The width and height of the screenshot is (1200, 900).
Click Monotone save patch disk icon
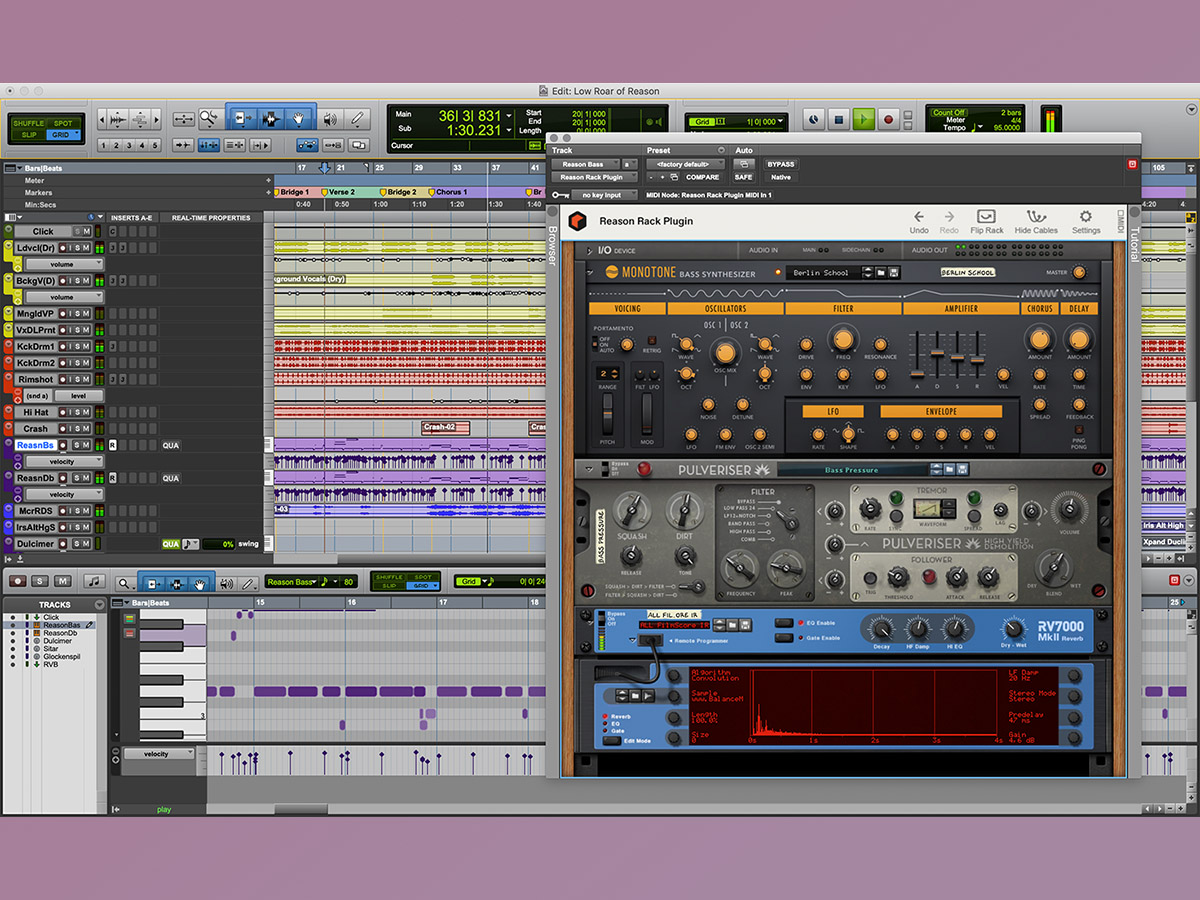pyautogui.click(x=893, y=272)
